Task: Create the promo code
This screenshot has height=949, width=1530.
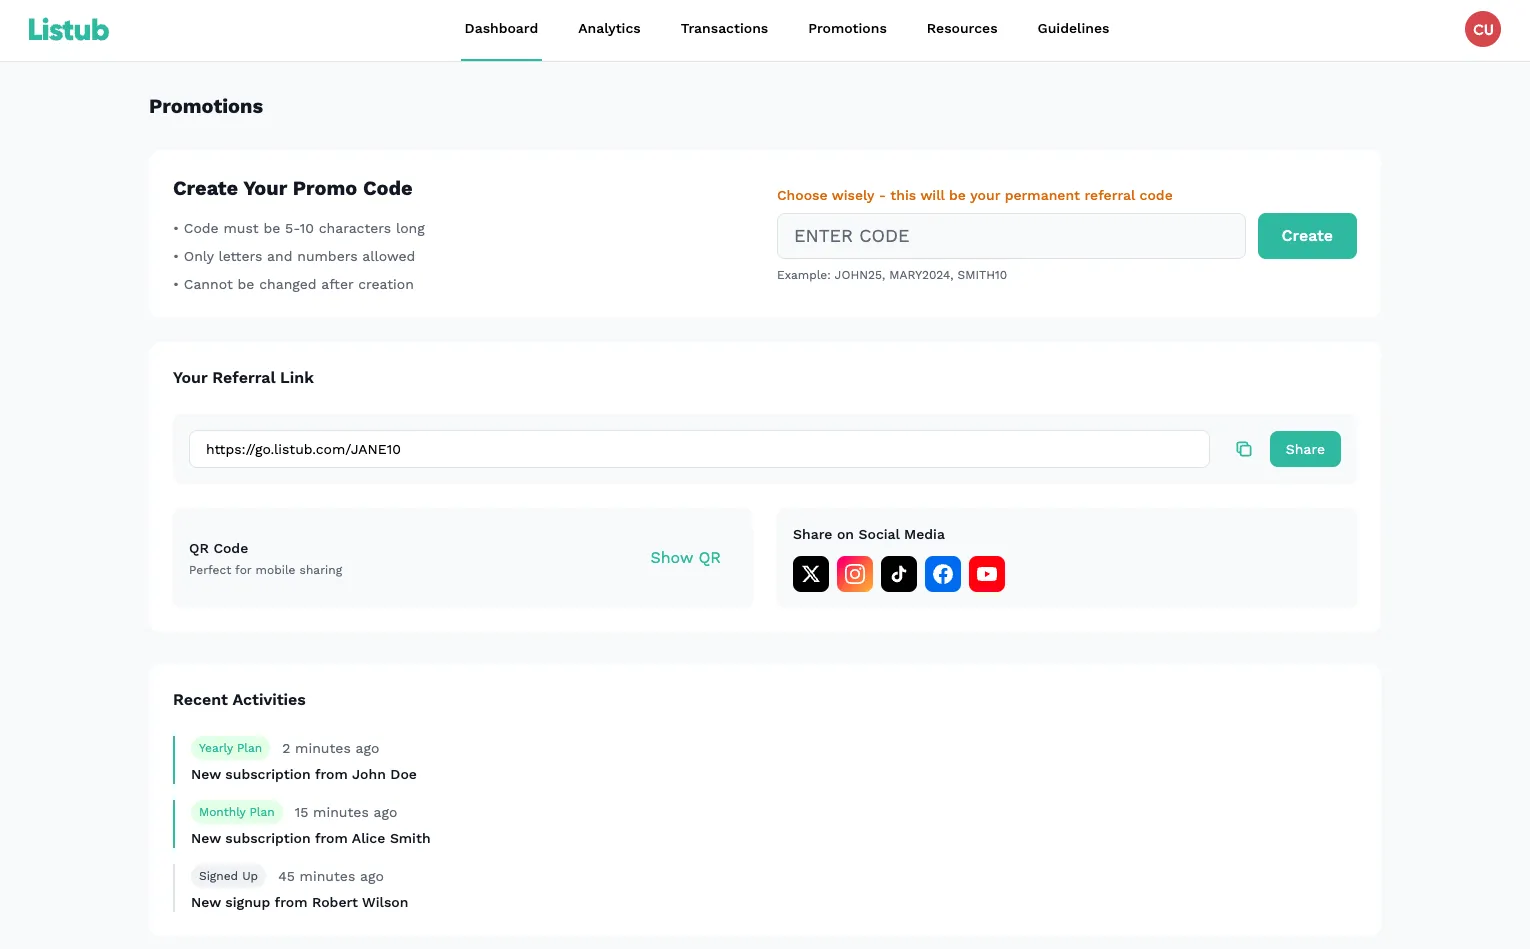Action: coord(1307,236)
